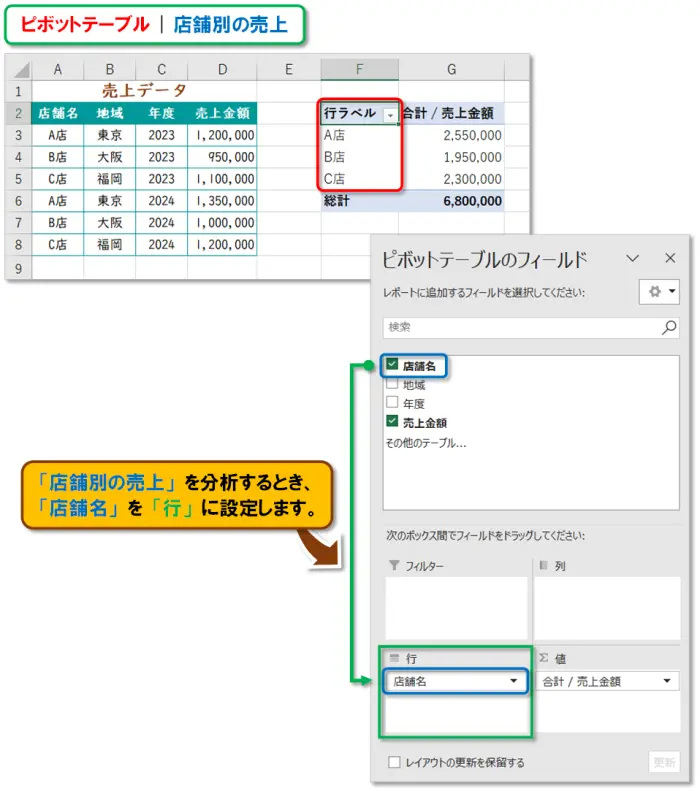This screenshot has height=791, width=700.
Task: Open dropdown of 店舗名 in rows area
Action: click(x=513, y=681)
